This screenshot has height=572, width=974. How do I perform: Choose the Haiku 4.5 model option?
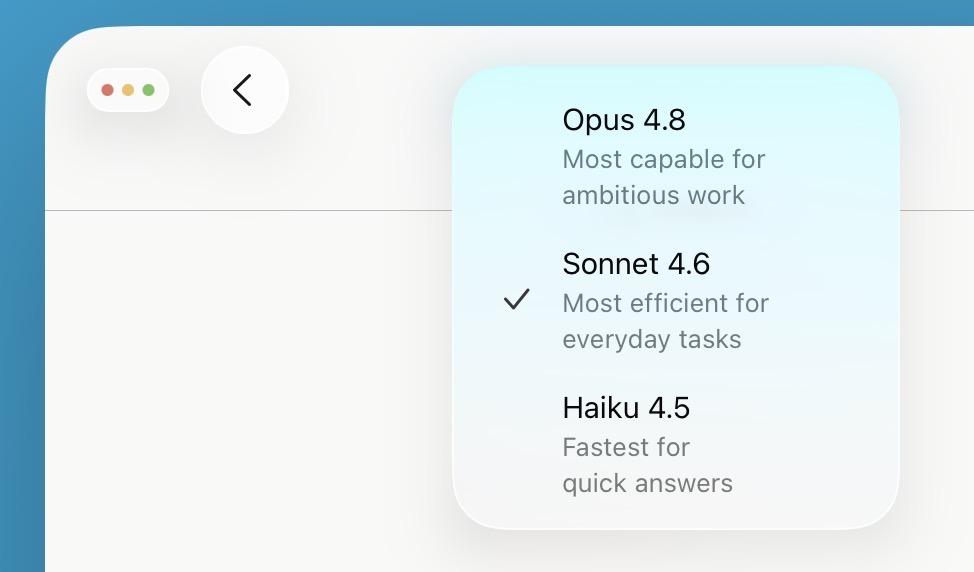[676, 445]
